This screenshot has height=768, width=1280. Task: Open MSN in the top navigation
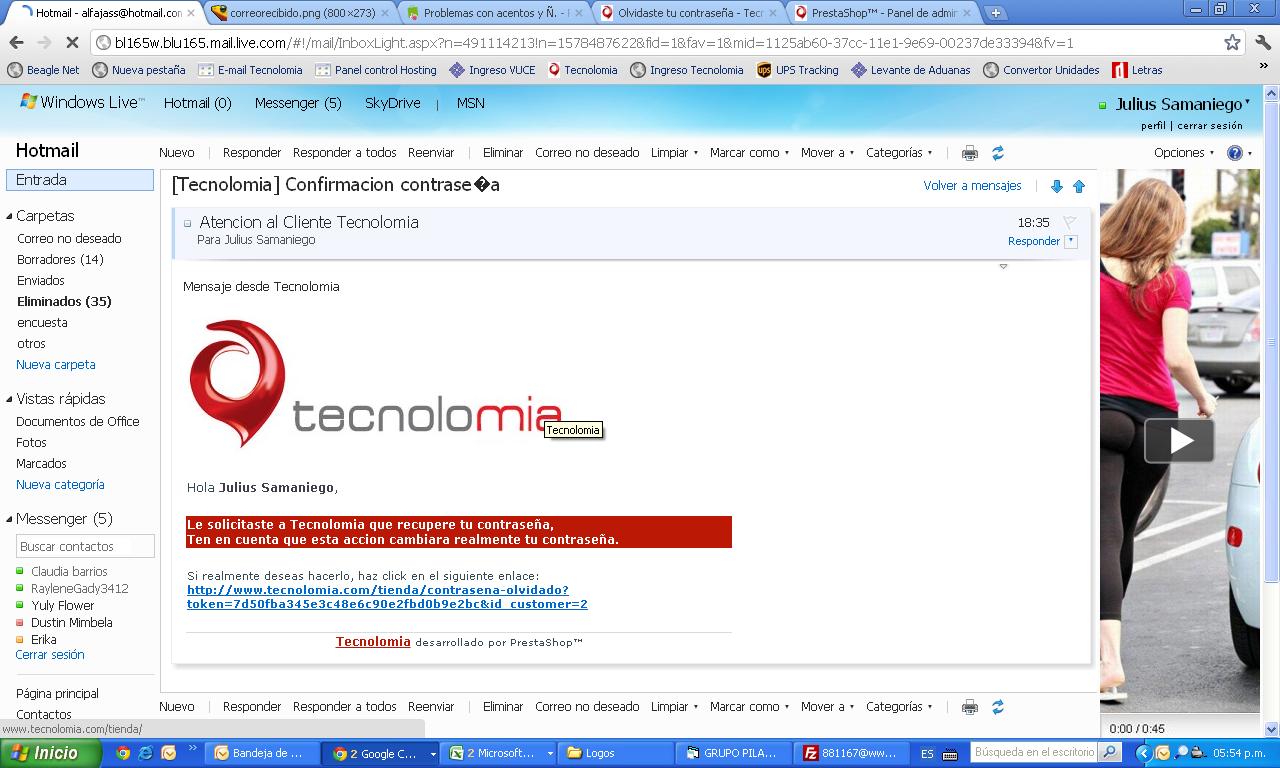pyautogui.click(x=471, y=103)
